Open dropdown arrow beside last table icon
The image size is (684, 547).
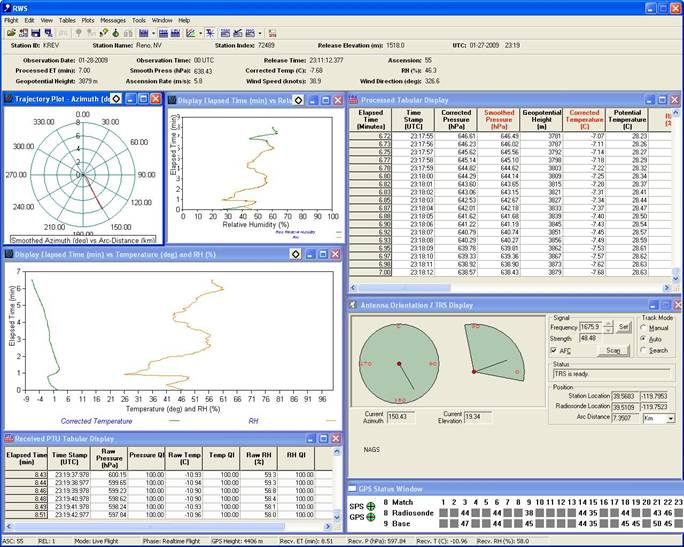[x=260, y=33]
